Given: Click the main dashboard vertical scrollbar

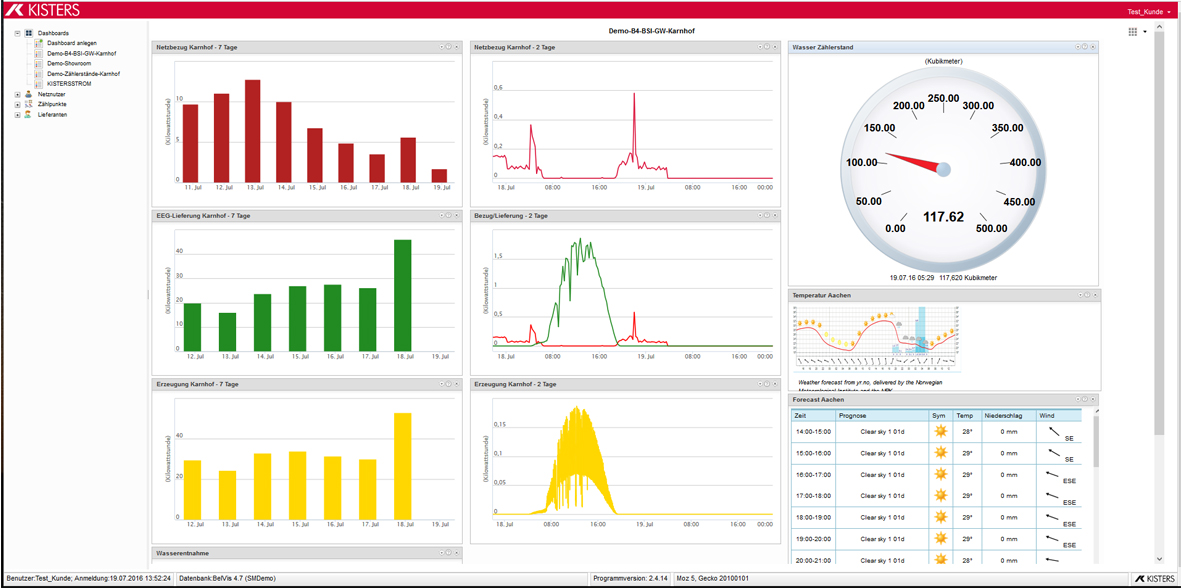Looking at the screenshot, I should [x=1159, y=230].
